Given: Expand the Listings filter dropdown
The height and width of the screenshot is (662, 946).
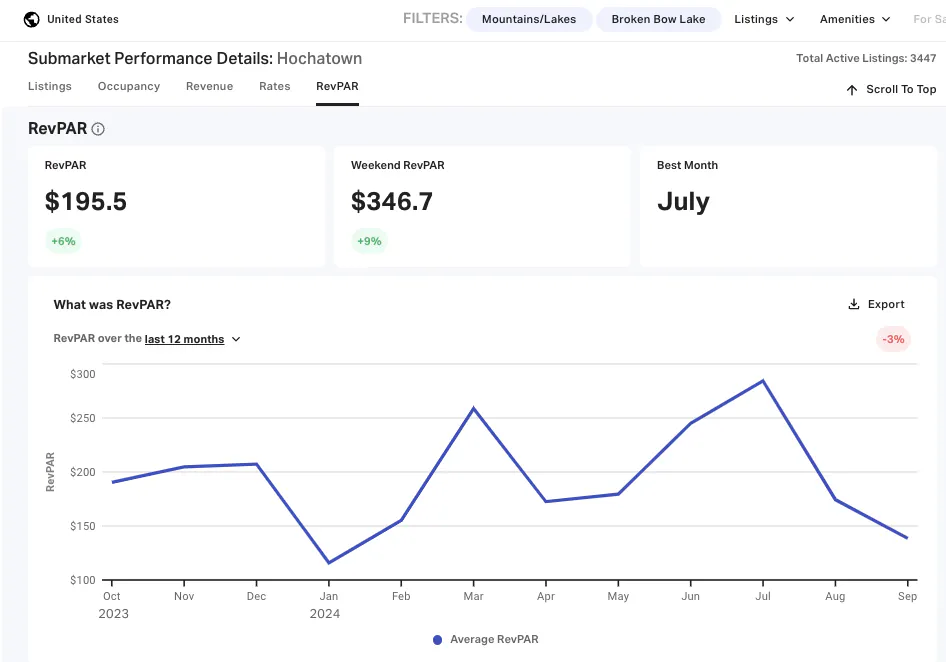Looking at the screenshot, I should (764, 19).
